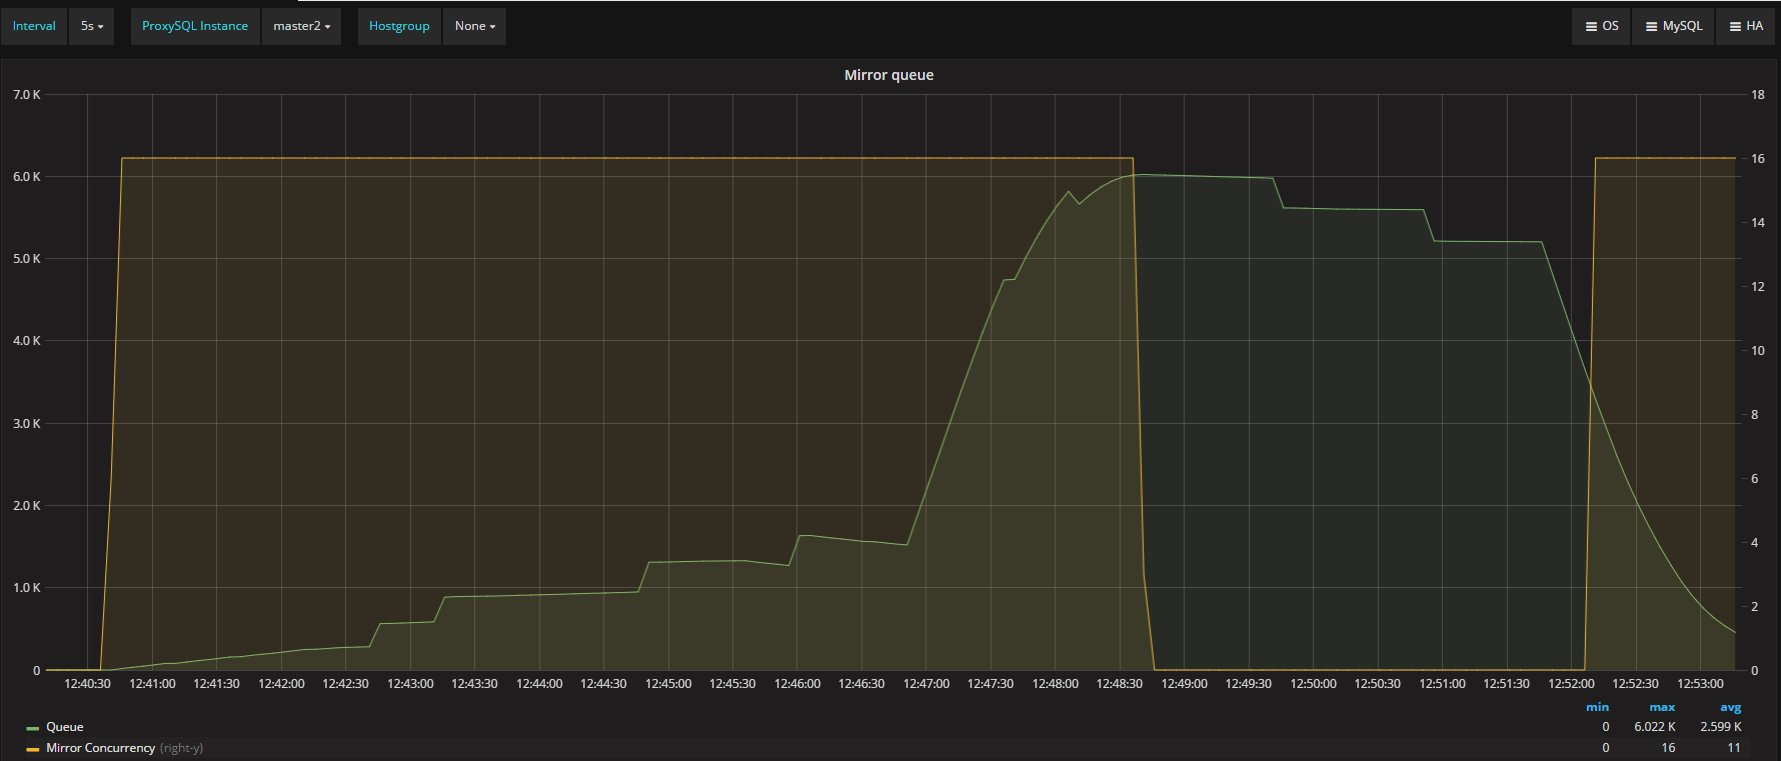Toggle the Mirror Concurrency legend label
Viewport: 1781px width, 761px height.
tap(100, 748)
